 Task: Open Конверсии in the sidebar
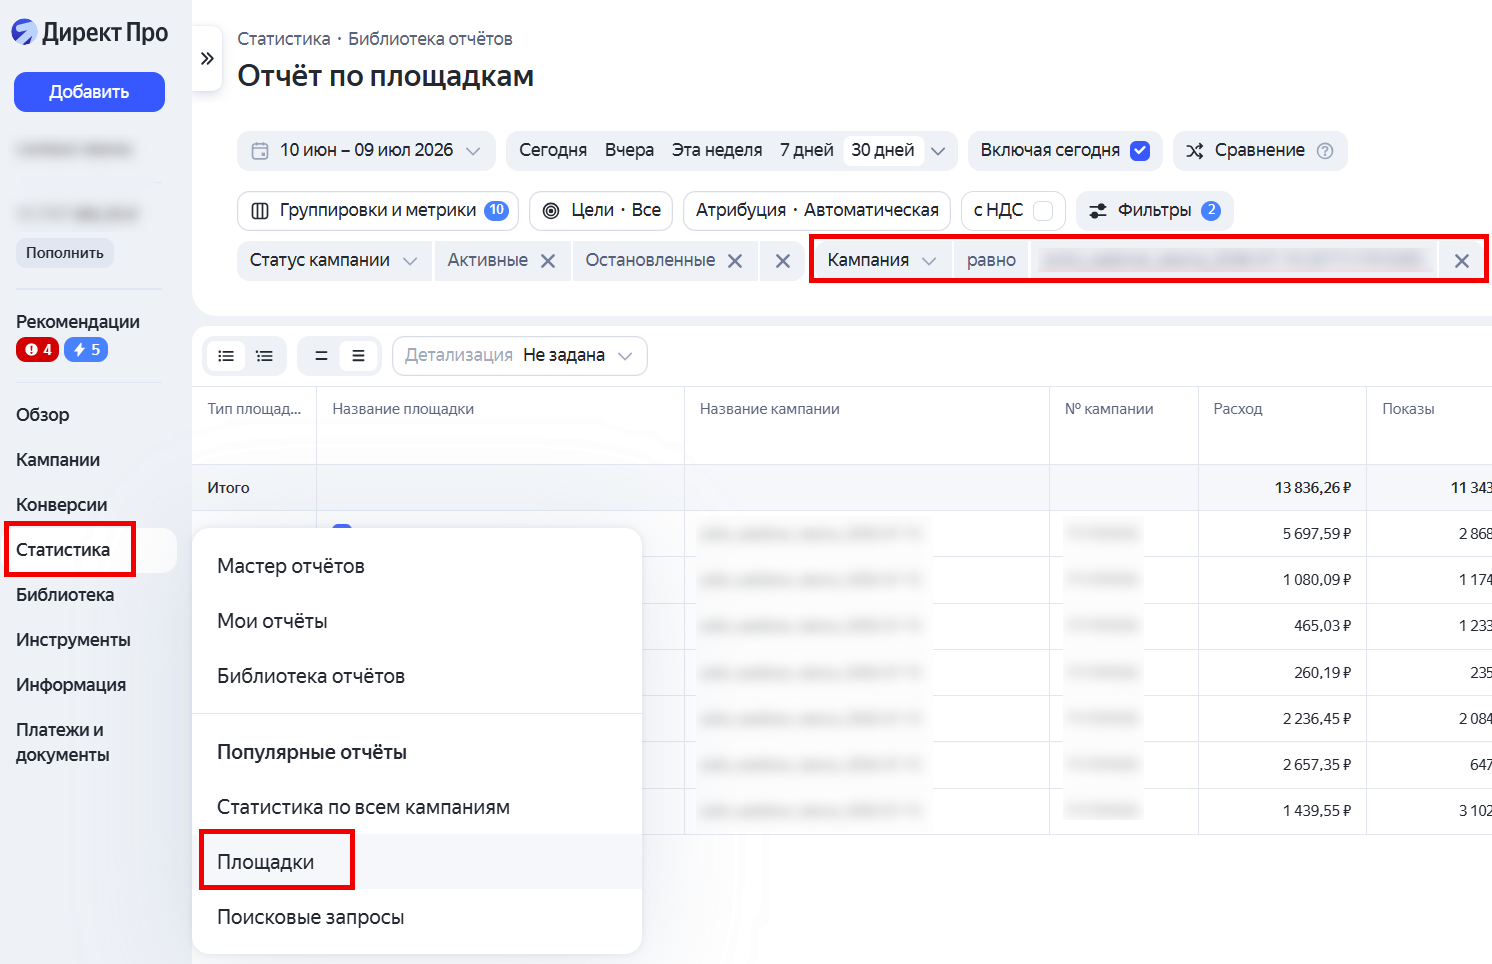click(x=62, y=505)
